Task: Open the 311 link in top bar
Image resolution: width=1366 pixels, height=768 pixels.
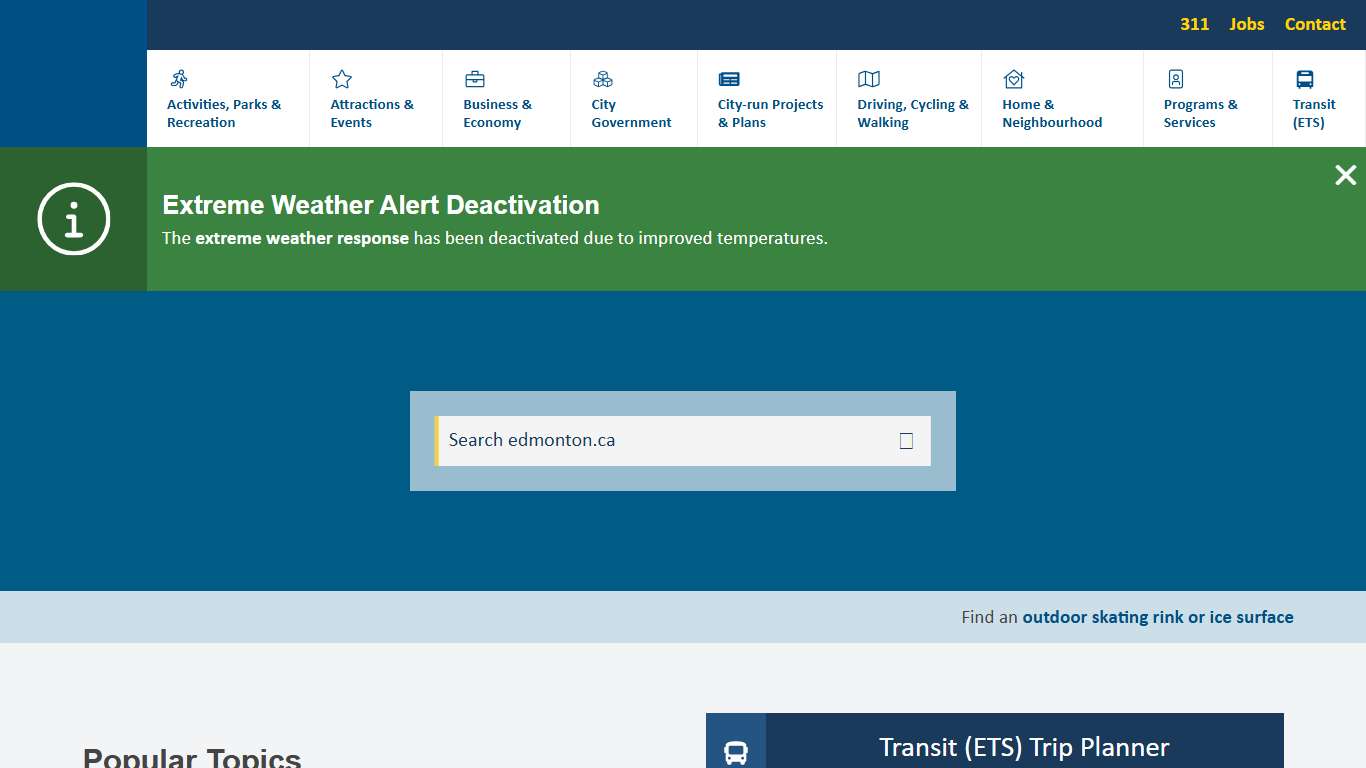Action: pyautogui.click(x=1194, y=24)
